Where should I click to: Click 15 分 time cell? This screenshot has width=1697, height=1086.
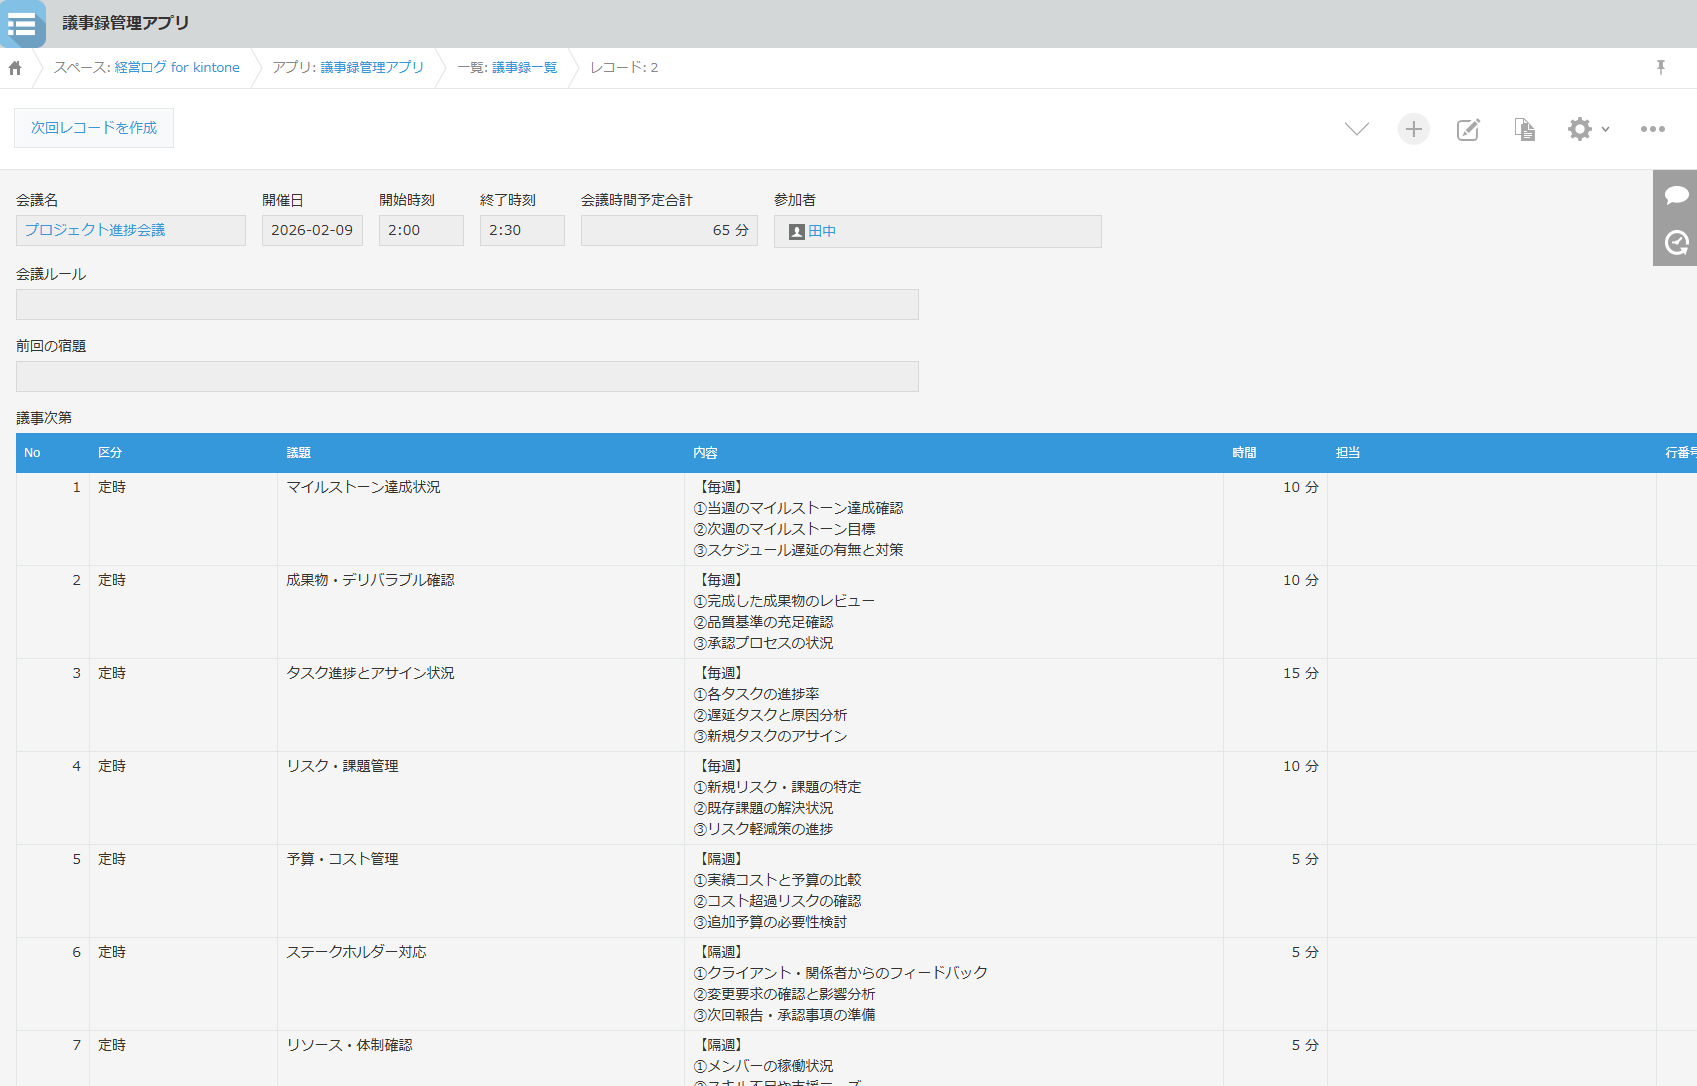(x=1275, y=705)
